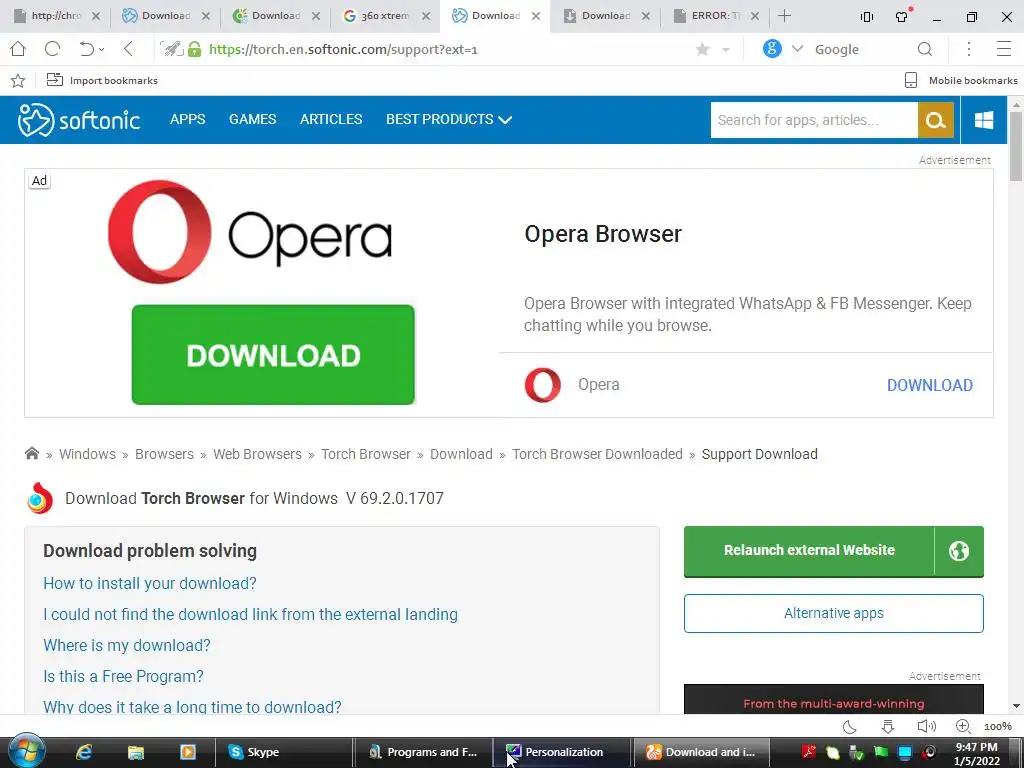The image size is (1024, 768).
Task: Open the Torch Browser breadcrumb link
Action: pyautogui.click(x=366, y=454)
